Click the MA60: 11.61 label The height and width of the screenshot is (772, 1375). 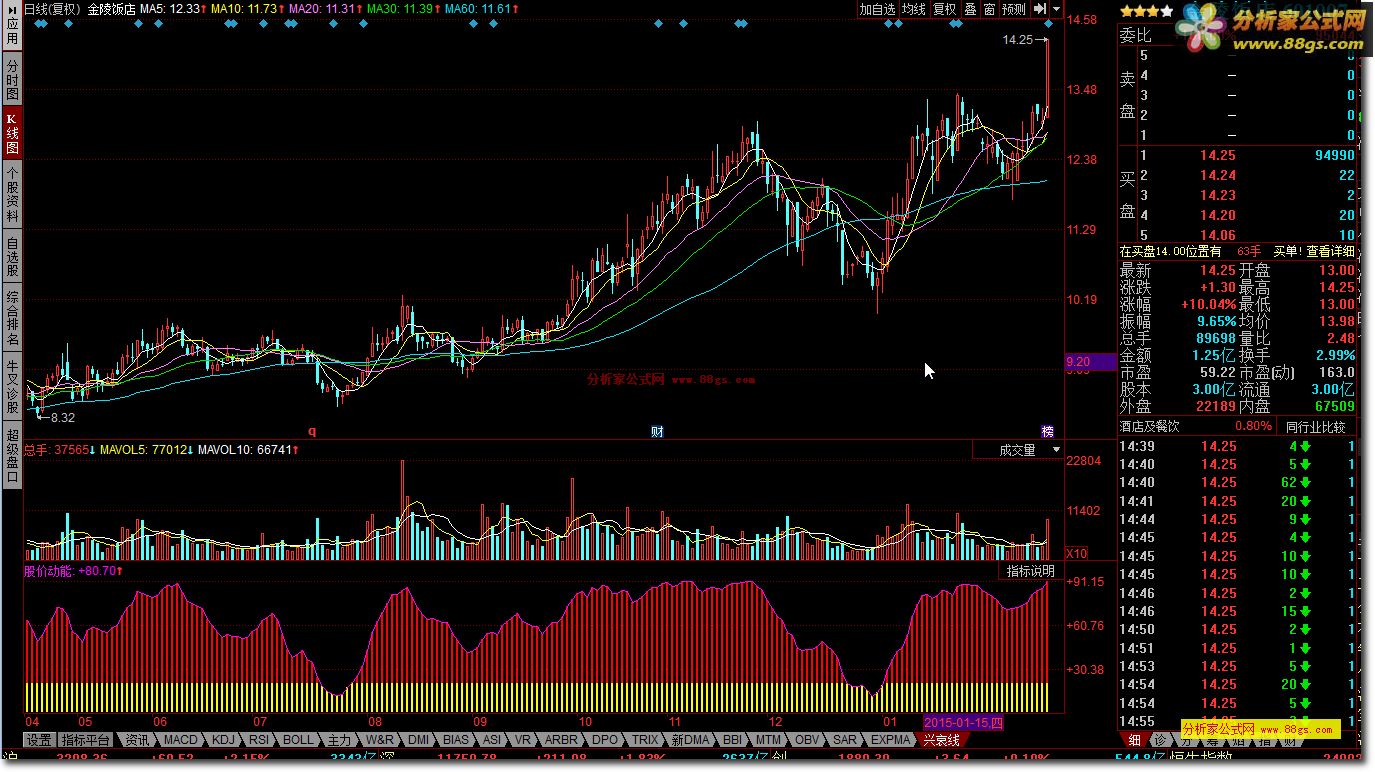480,9
